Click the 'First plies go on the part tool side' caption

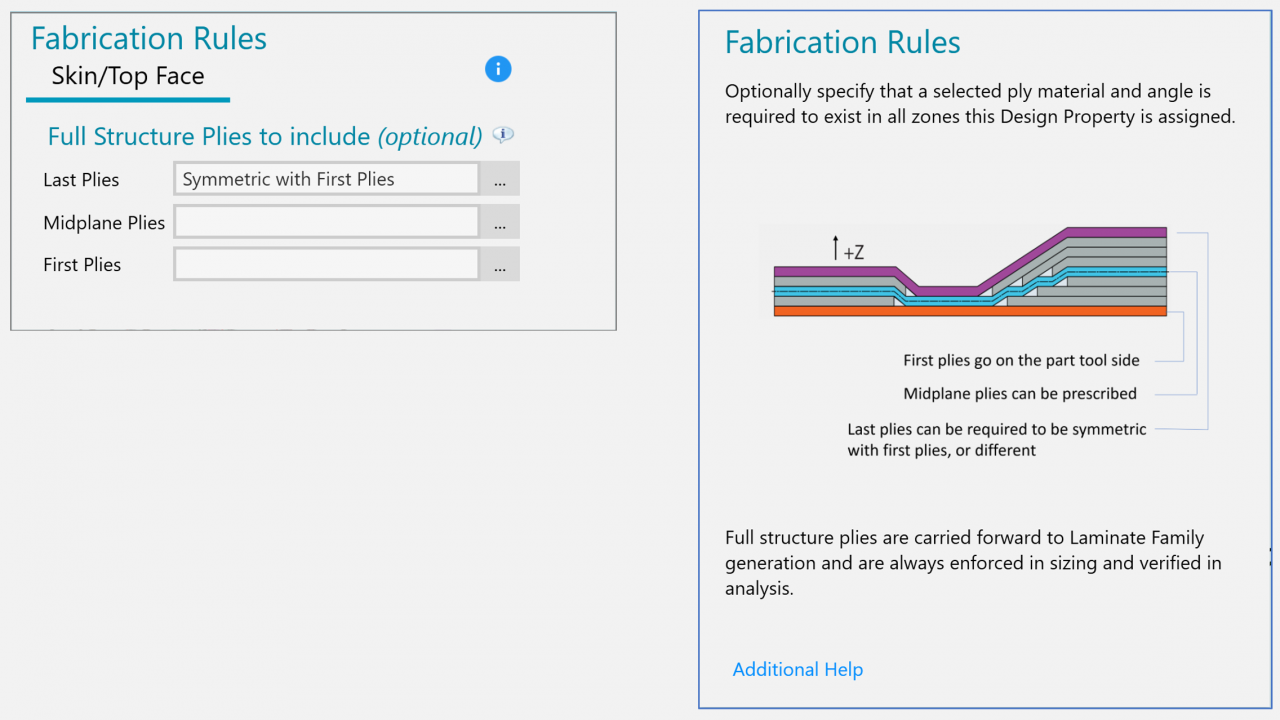pos(1021,361)
